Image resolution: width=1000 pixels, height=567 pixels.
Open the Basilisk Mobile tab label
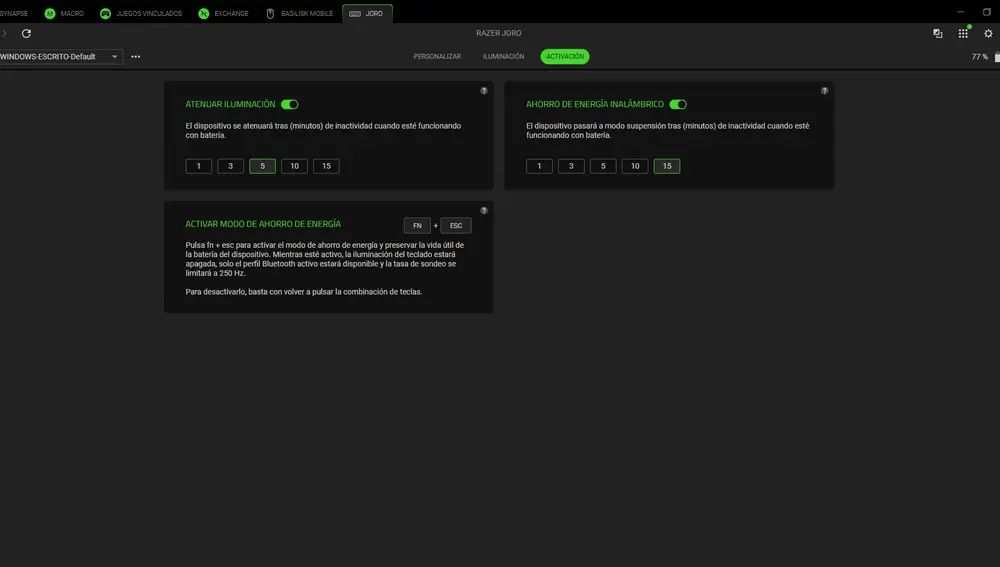pyautogui.click(x=307, y=13)
